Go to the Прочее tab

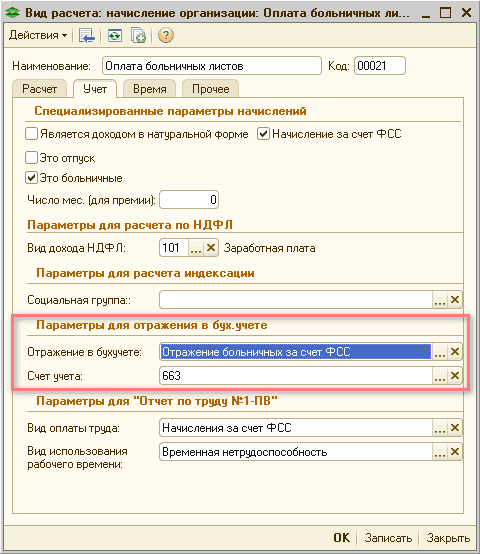coord(211,89)
